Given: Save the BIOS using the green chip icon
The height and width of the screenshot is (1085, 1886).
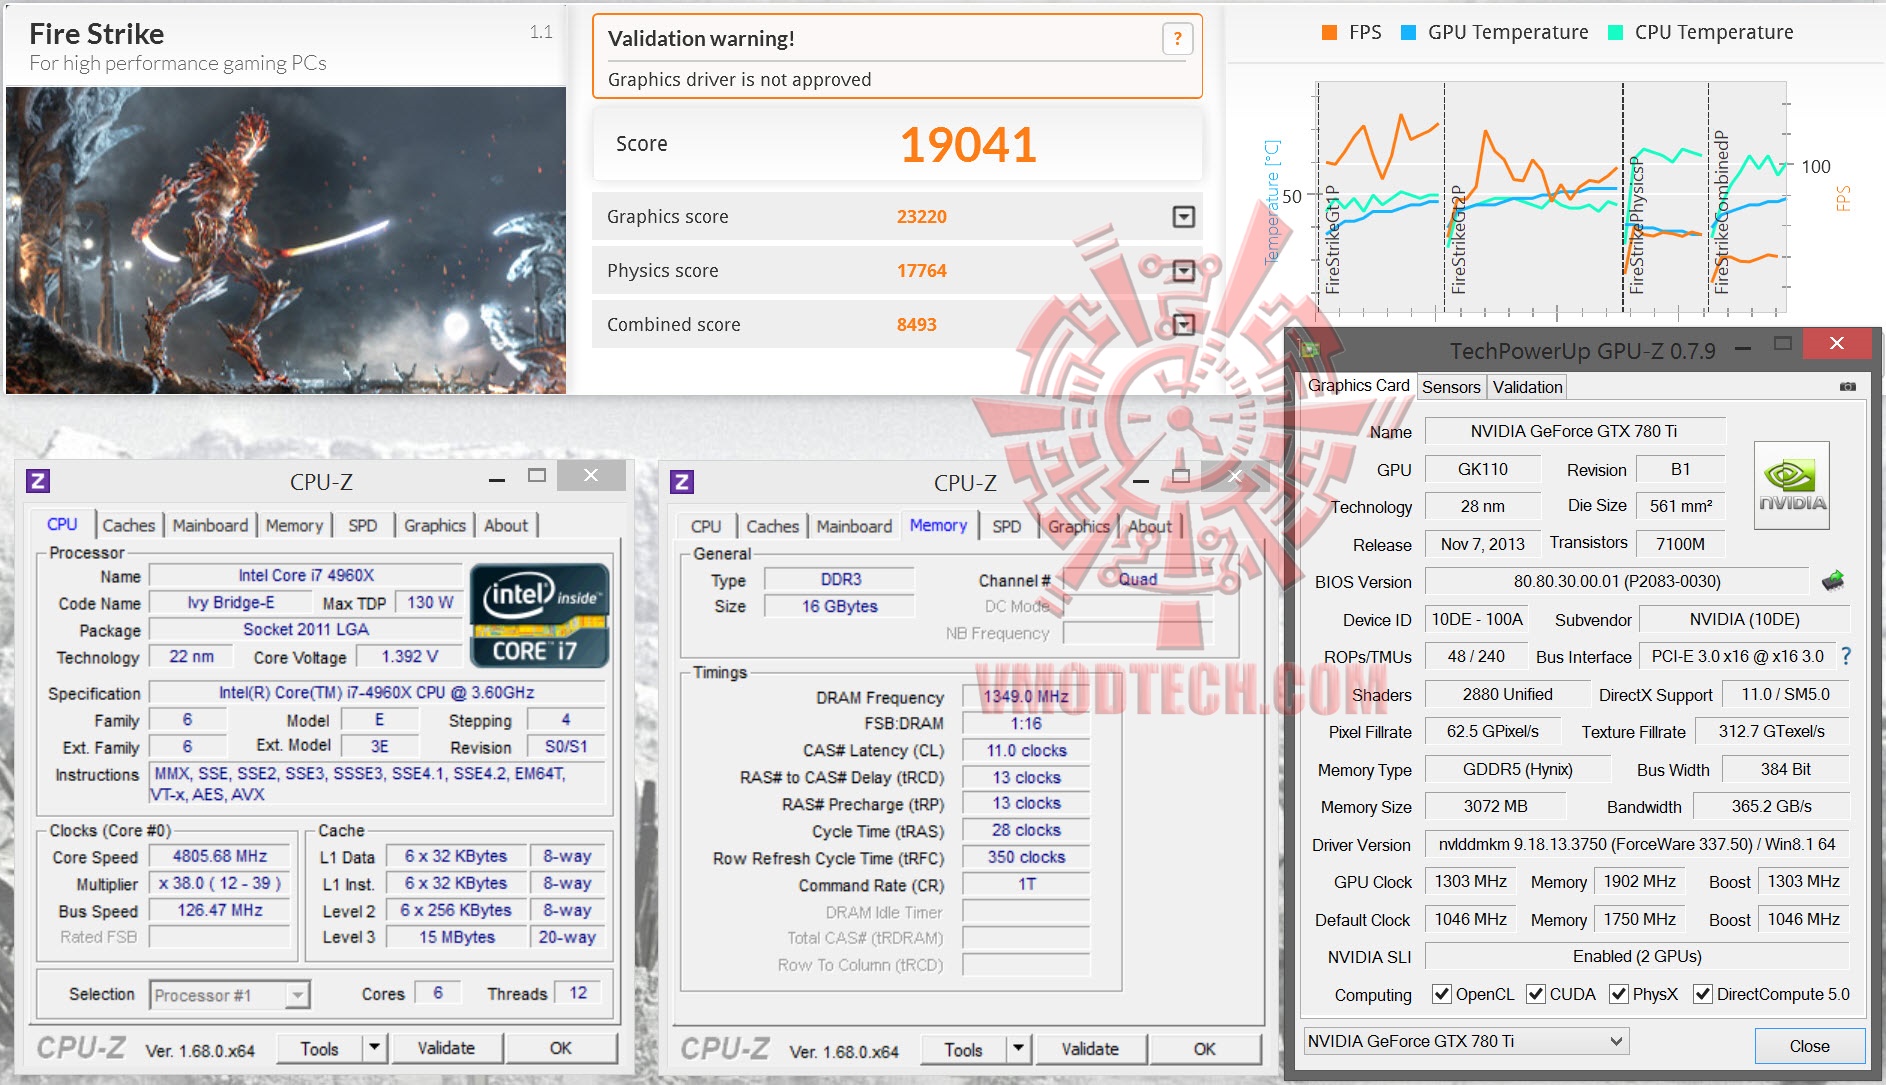Looking at the screenshot, I should point(1832,581).
